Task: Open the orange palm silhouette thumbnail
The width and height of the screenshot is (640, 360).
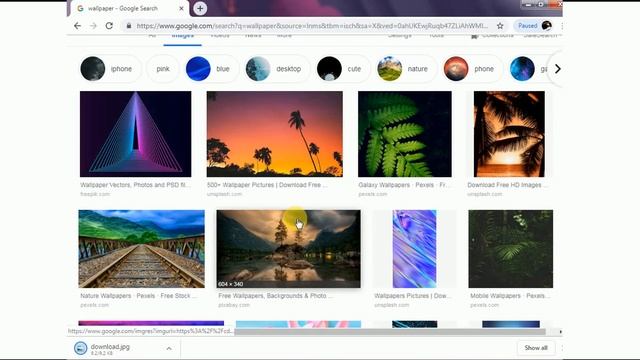Action: 509,134
